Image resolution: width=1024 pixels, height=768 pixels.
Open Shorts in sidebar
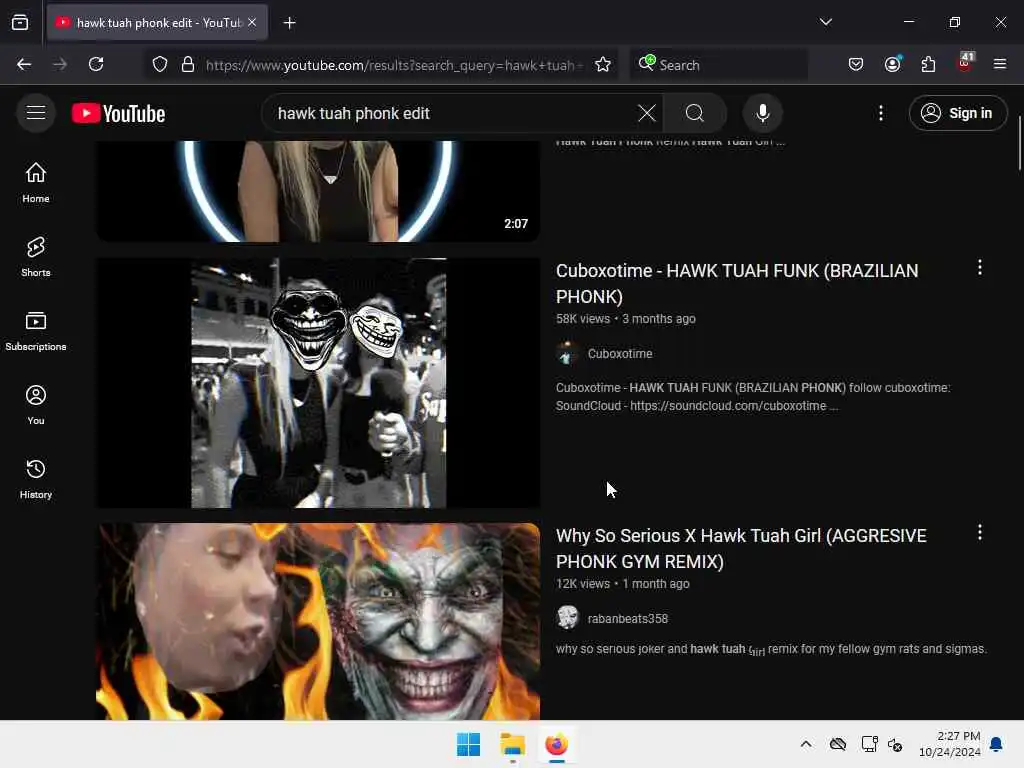pyautogui.click(x=36, y=257)
